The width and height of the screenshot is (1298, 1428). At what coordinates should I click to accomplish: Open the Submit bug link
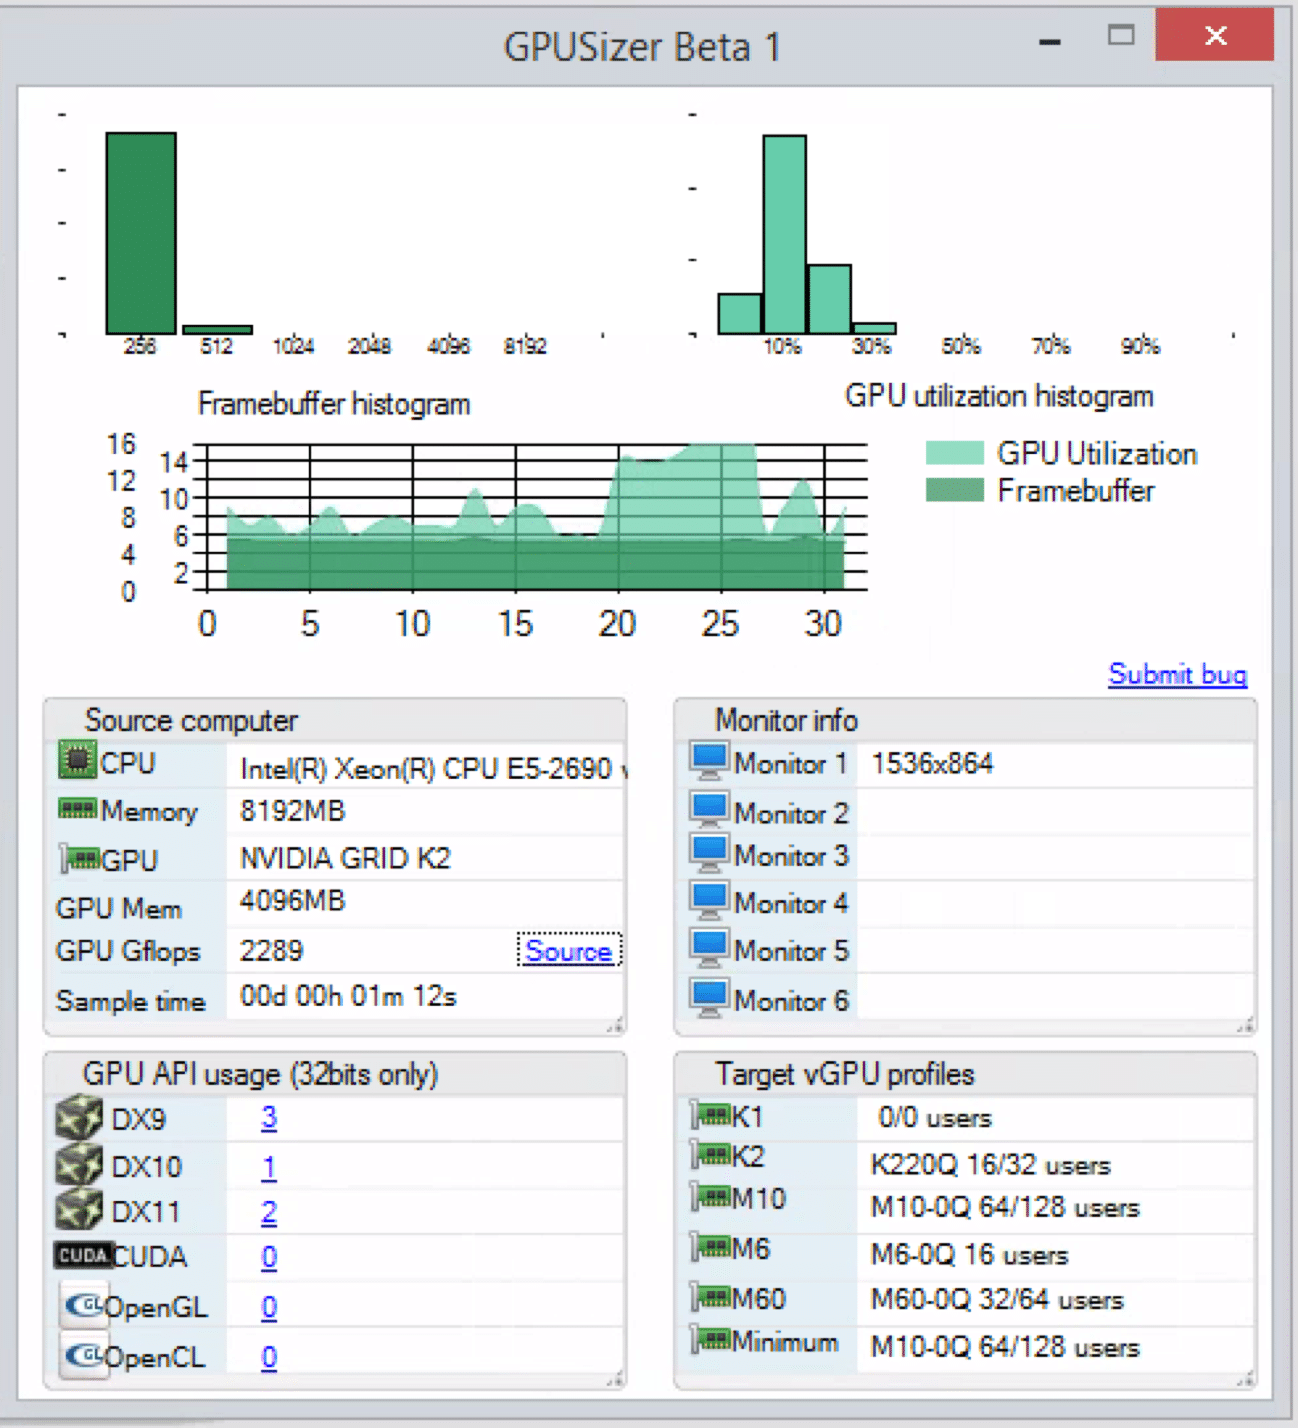pyautogui.click(x=1177, y=674)
